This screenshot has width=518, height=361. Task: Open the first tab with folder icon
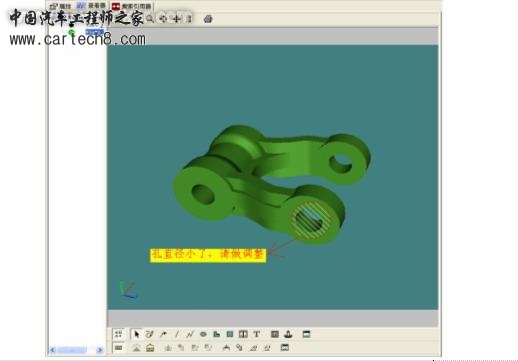click(x=61, y=6)
